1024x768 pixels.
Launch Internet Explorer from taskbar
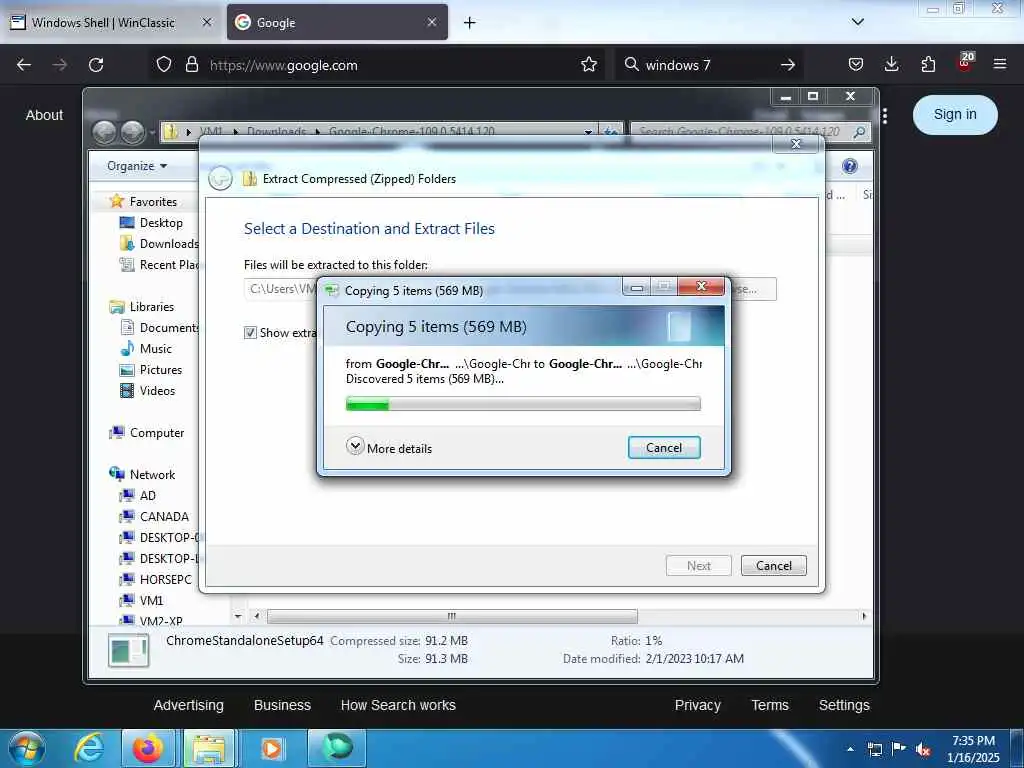[89, 748]
